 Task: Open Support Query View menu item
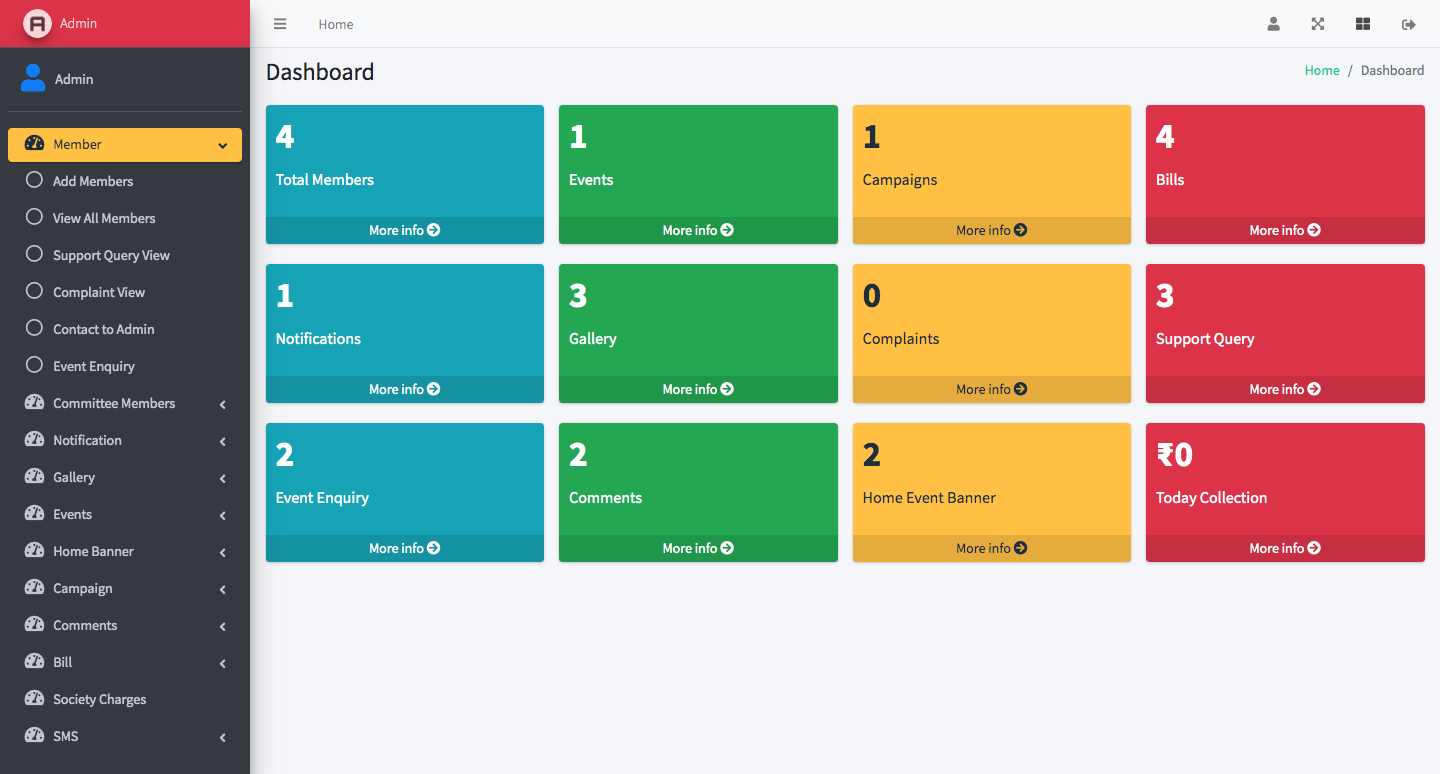[111, 255]
